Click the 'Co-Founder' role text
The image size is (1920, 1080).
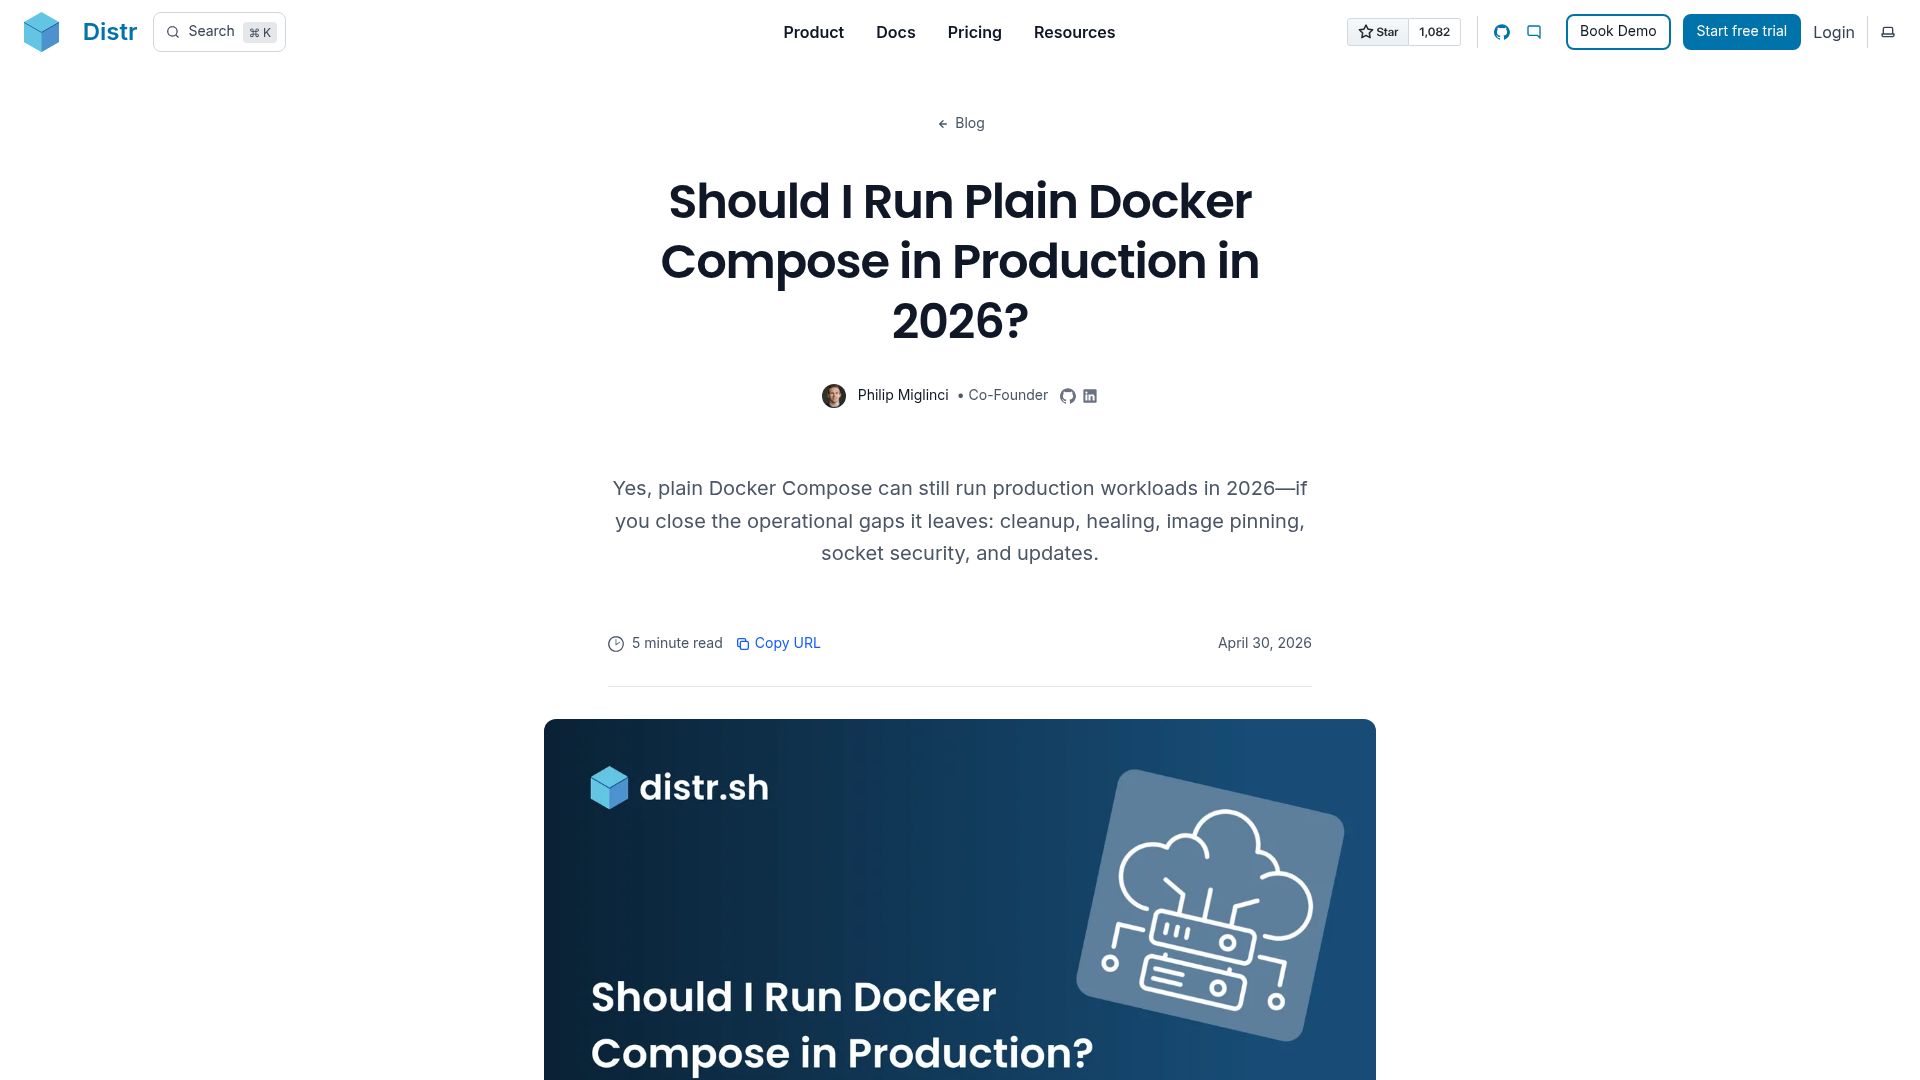[1008, 395]
